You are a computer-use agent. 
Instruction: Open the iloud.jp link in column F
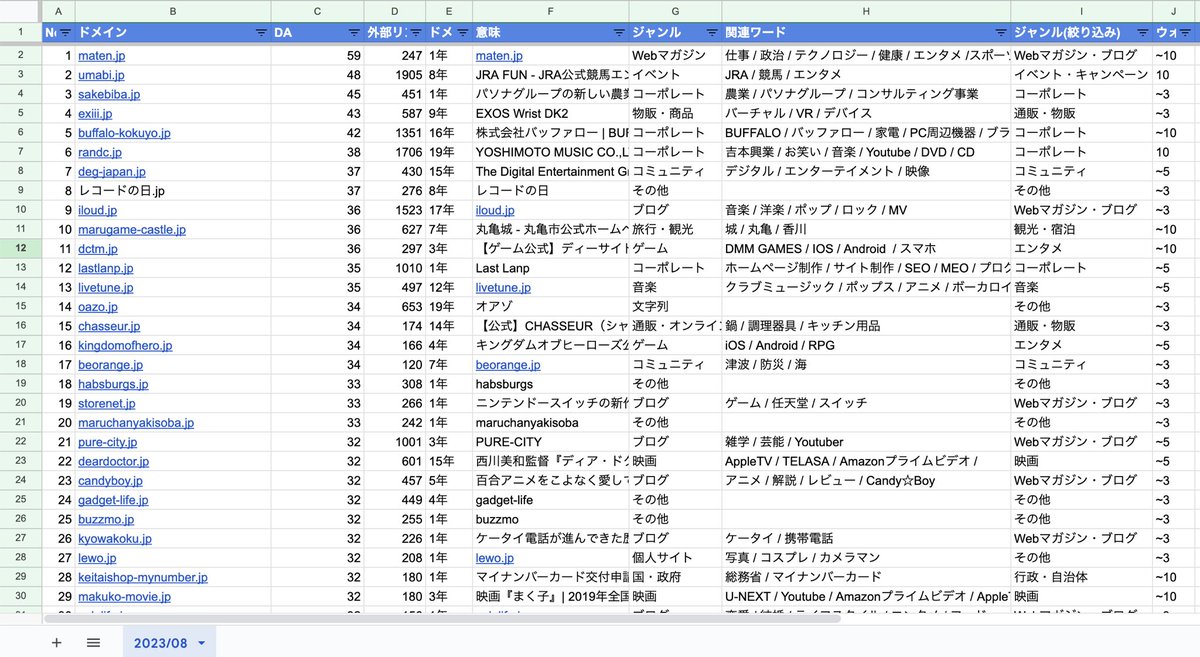[x=495, y=210]
